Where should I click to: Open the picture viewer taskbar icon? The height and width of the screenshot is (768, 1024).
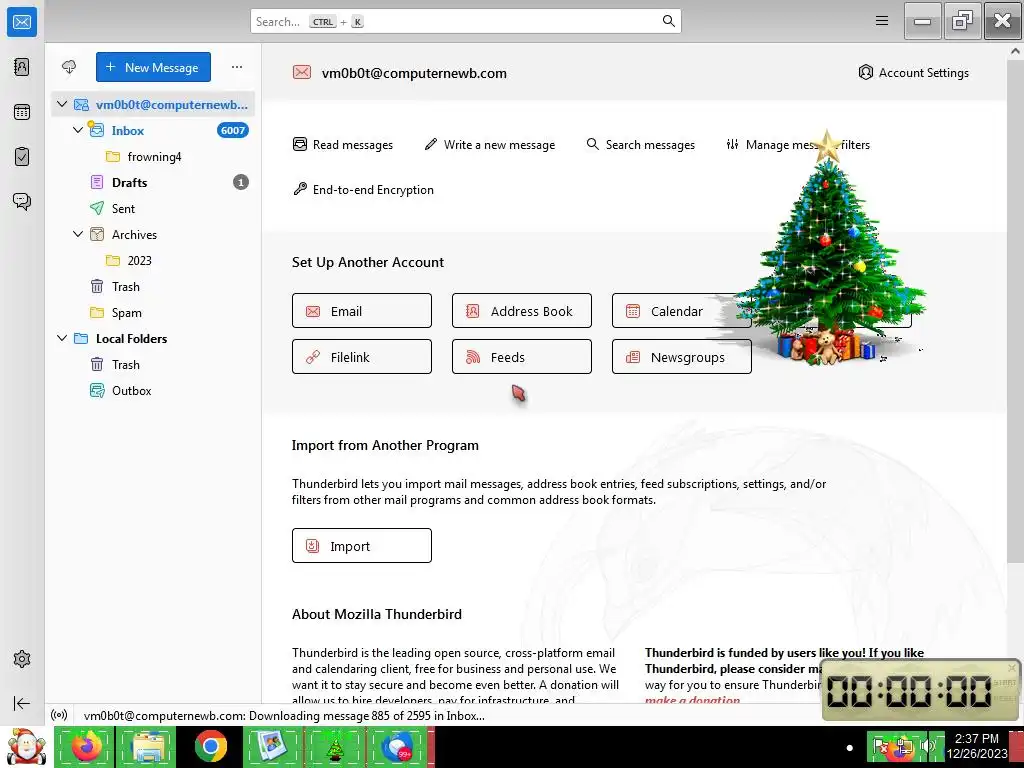(x=272, y=746)
